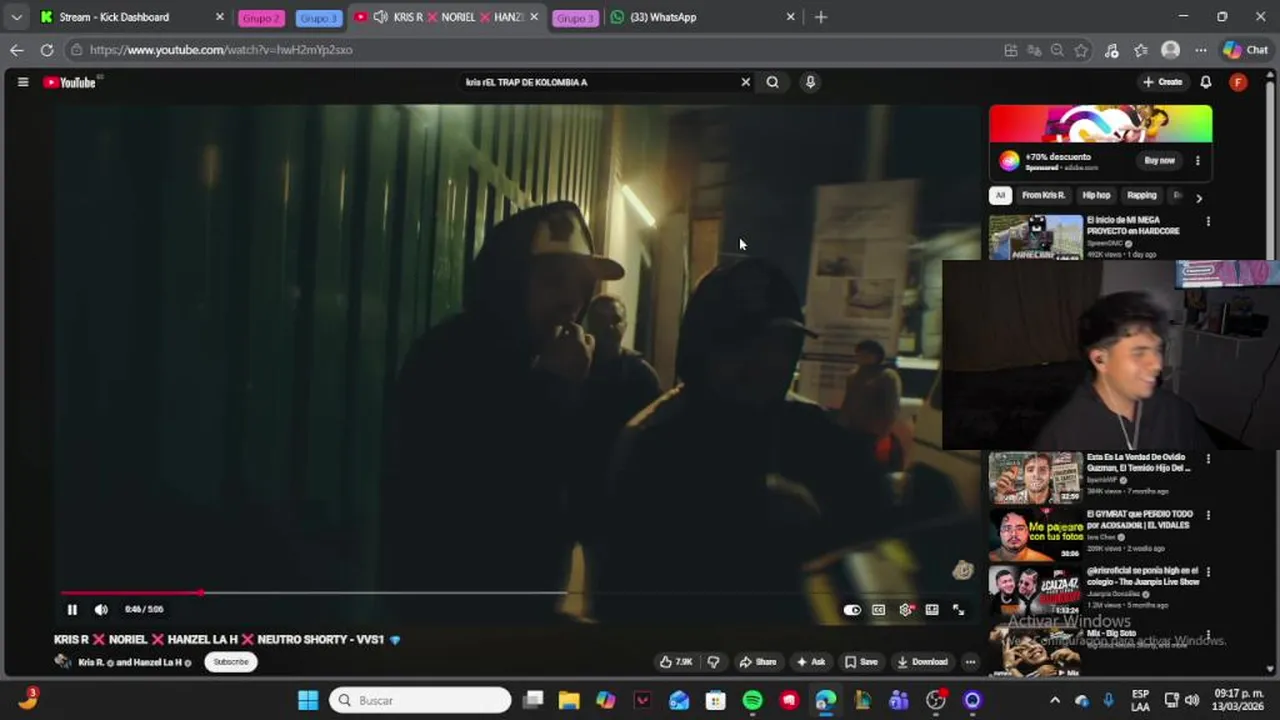Dislike the video
The width and height of the screenshot is (1280, 720).
pos(713,662)
